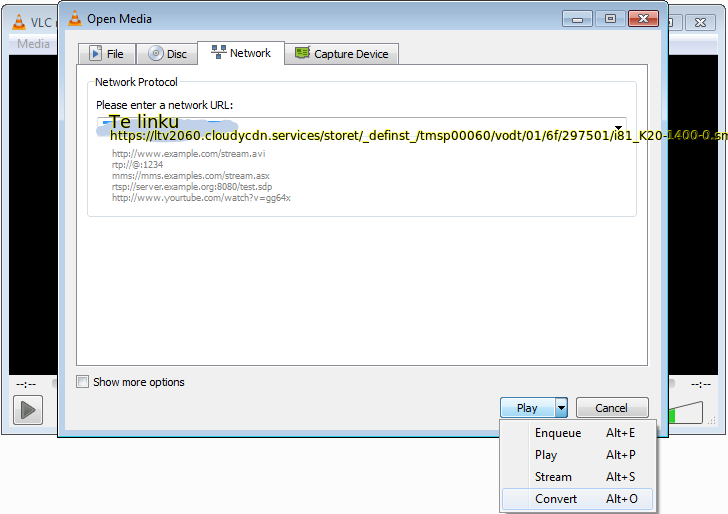Click the VLC cone icon in Open Media title
Viewport: 728px width, 514px height.
click(75, 19)
